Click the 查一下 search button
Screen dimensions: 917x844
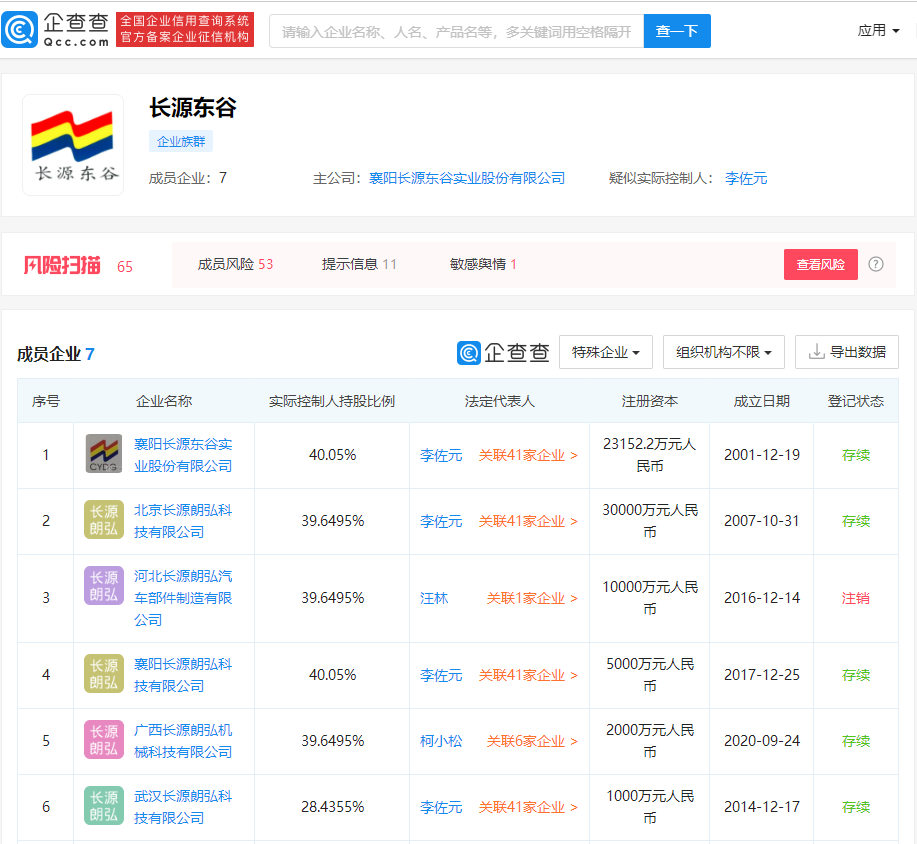tap(677, 31)
